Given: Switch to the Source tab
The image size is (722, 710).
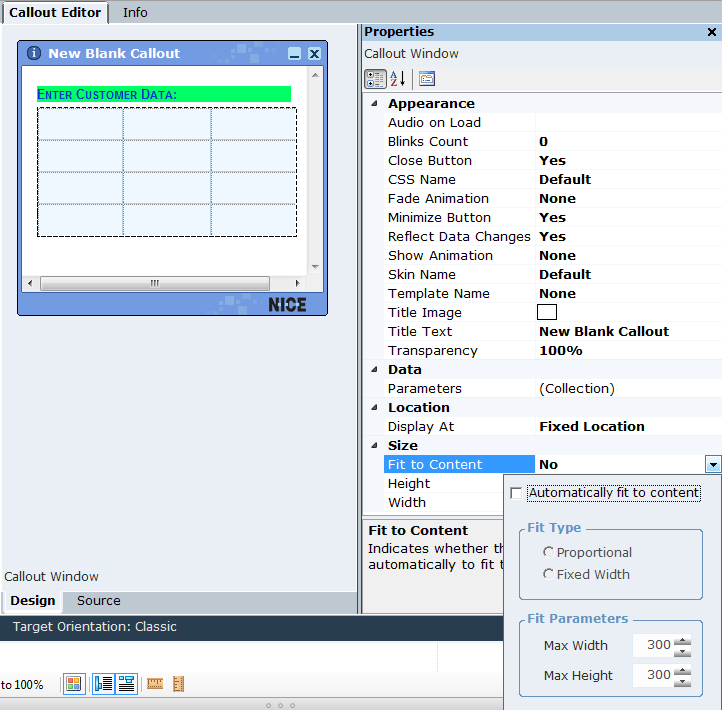Looking at the screenshot, I should (98, 601).
